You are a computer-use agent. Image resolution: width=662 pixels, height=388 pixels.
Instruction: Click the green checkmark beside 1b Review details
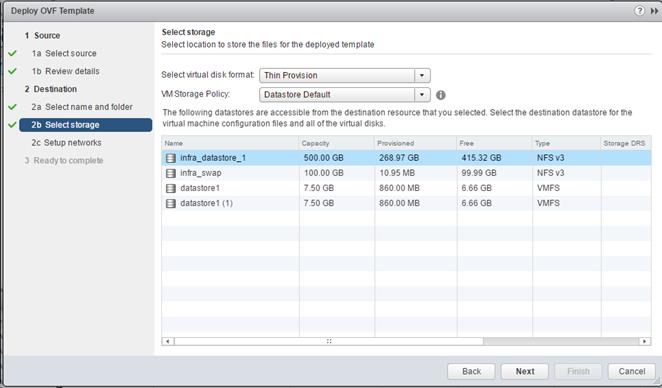pyautogui.click(x=12, y=71)
